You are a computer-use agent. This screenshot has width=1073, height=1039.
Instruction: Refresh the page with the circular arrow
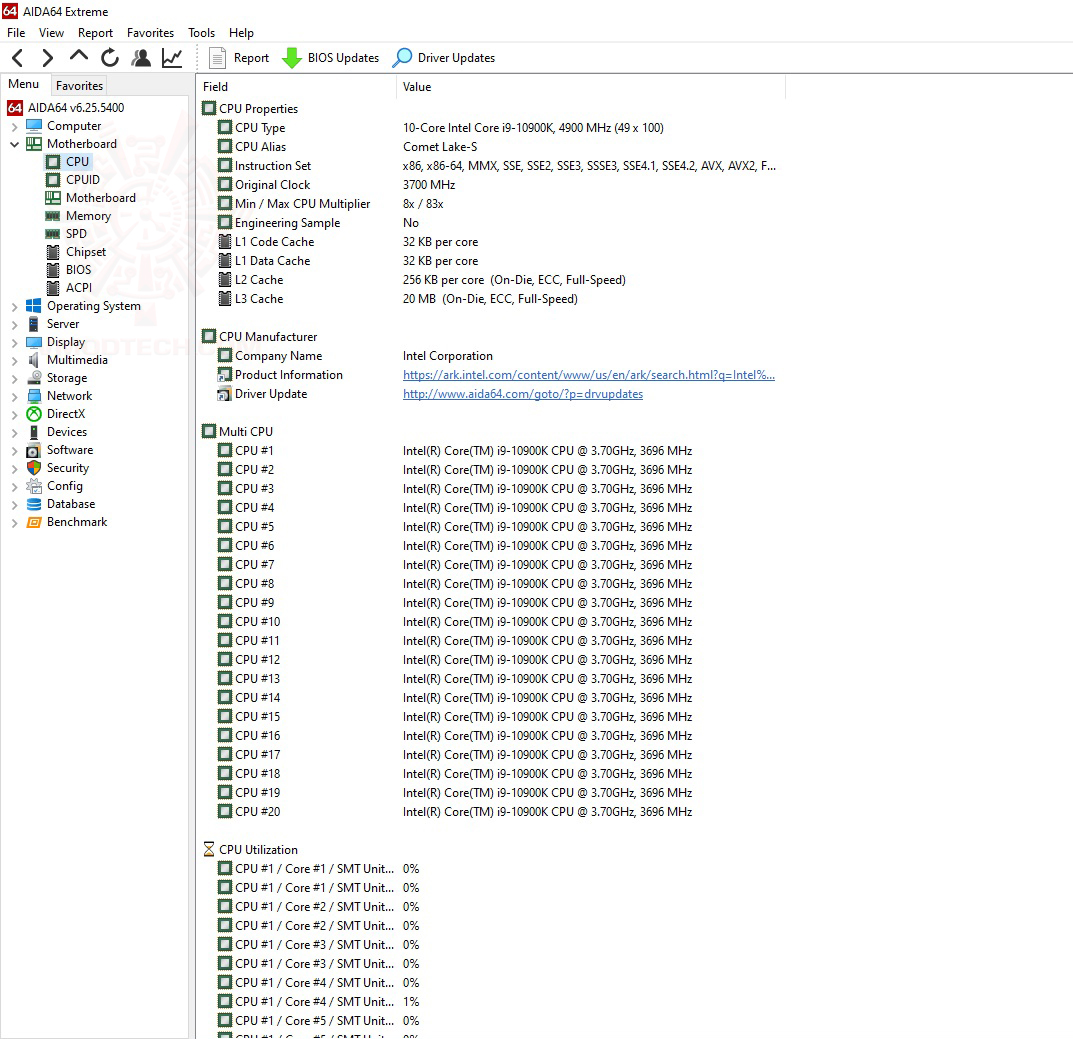(109, 58)
